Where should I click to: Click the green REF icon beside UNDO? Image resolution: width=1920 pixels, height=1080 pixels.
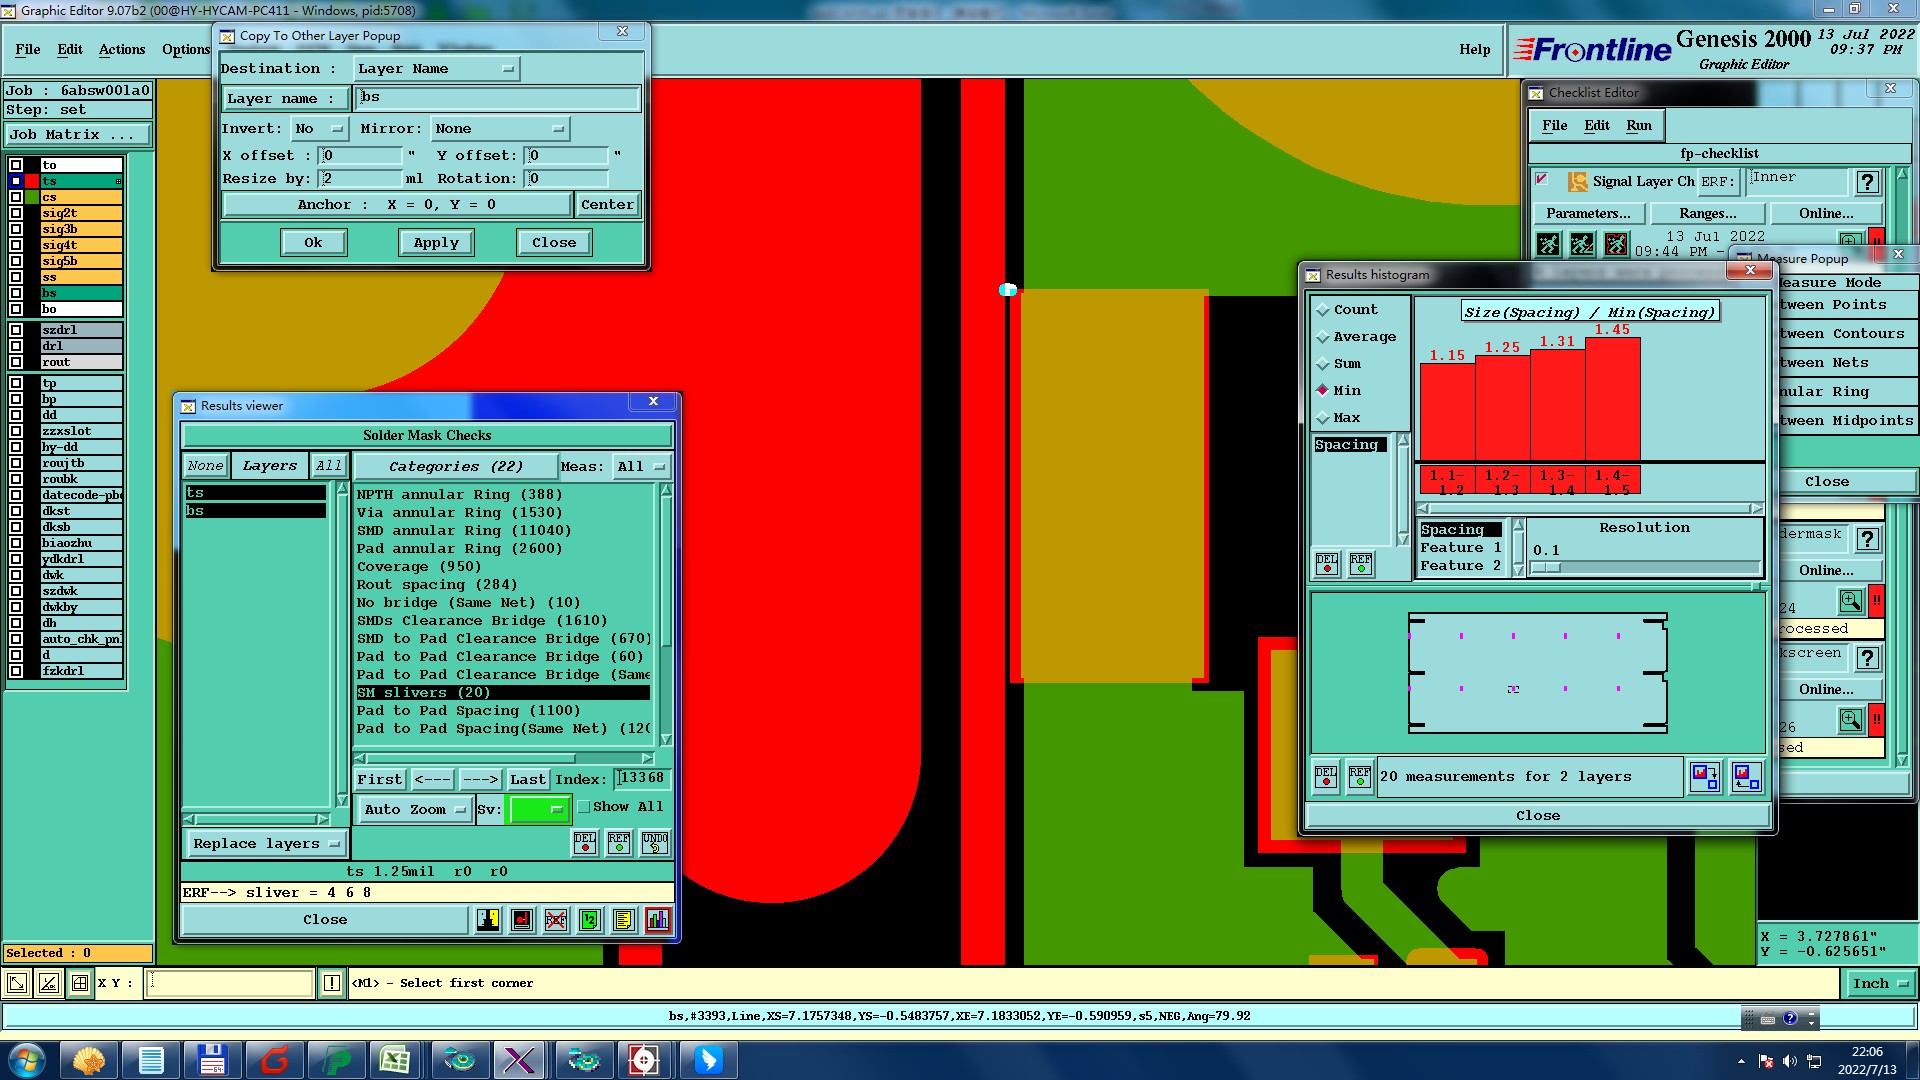click(x=619, y=843)
